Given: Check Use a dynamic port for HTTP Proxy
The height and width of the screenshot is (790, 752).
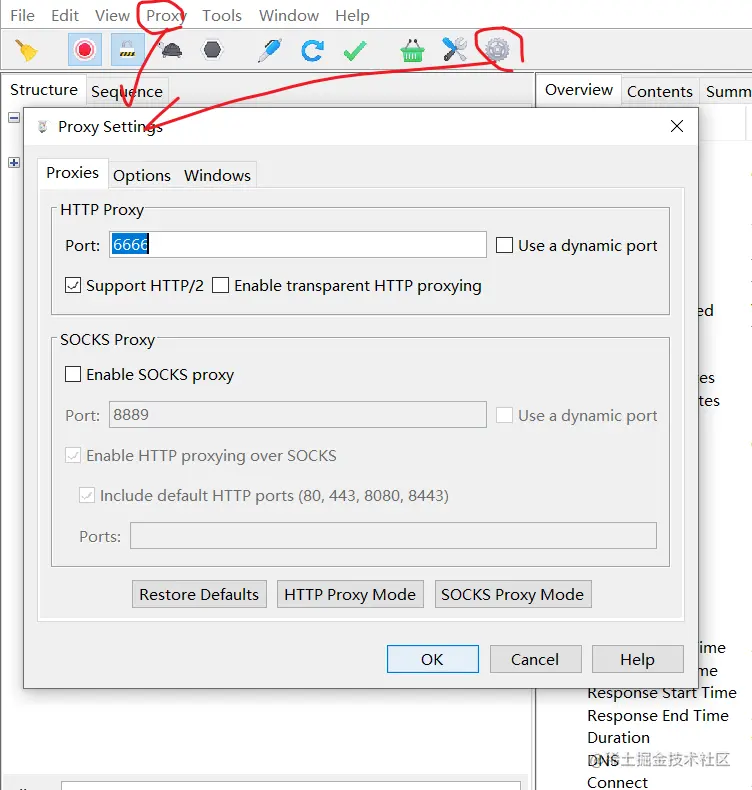Looking at the screenshot, I should coord(504,245).
